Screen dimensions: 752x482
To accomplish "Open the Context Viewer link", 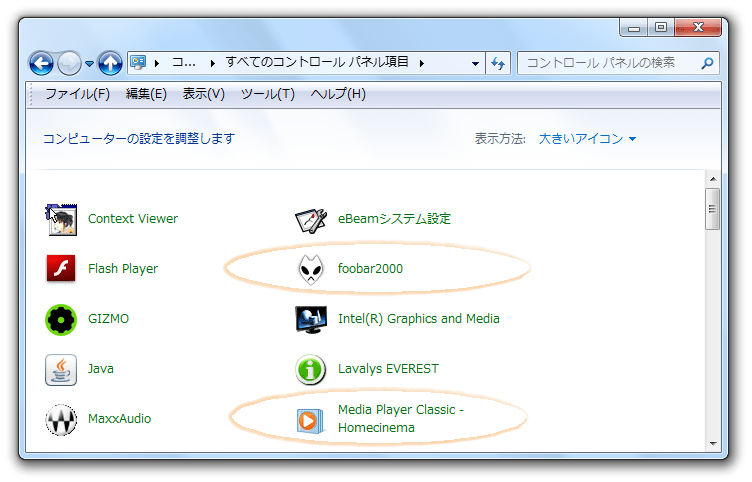I will click(x=133, y=219).
